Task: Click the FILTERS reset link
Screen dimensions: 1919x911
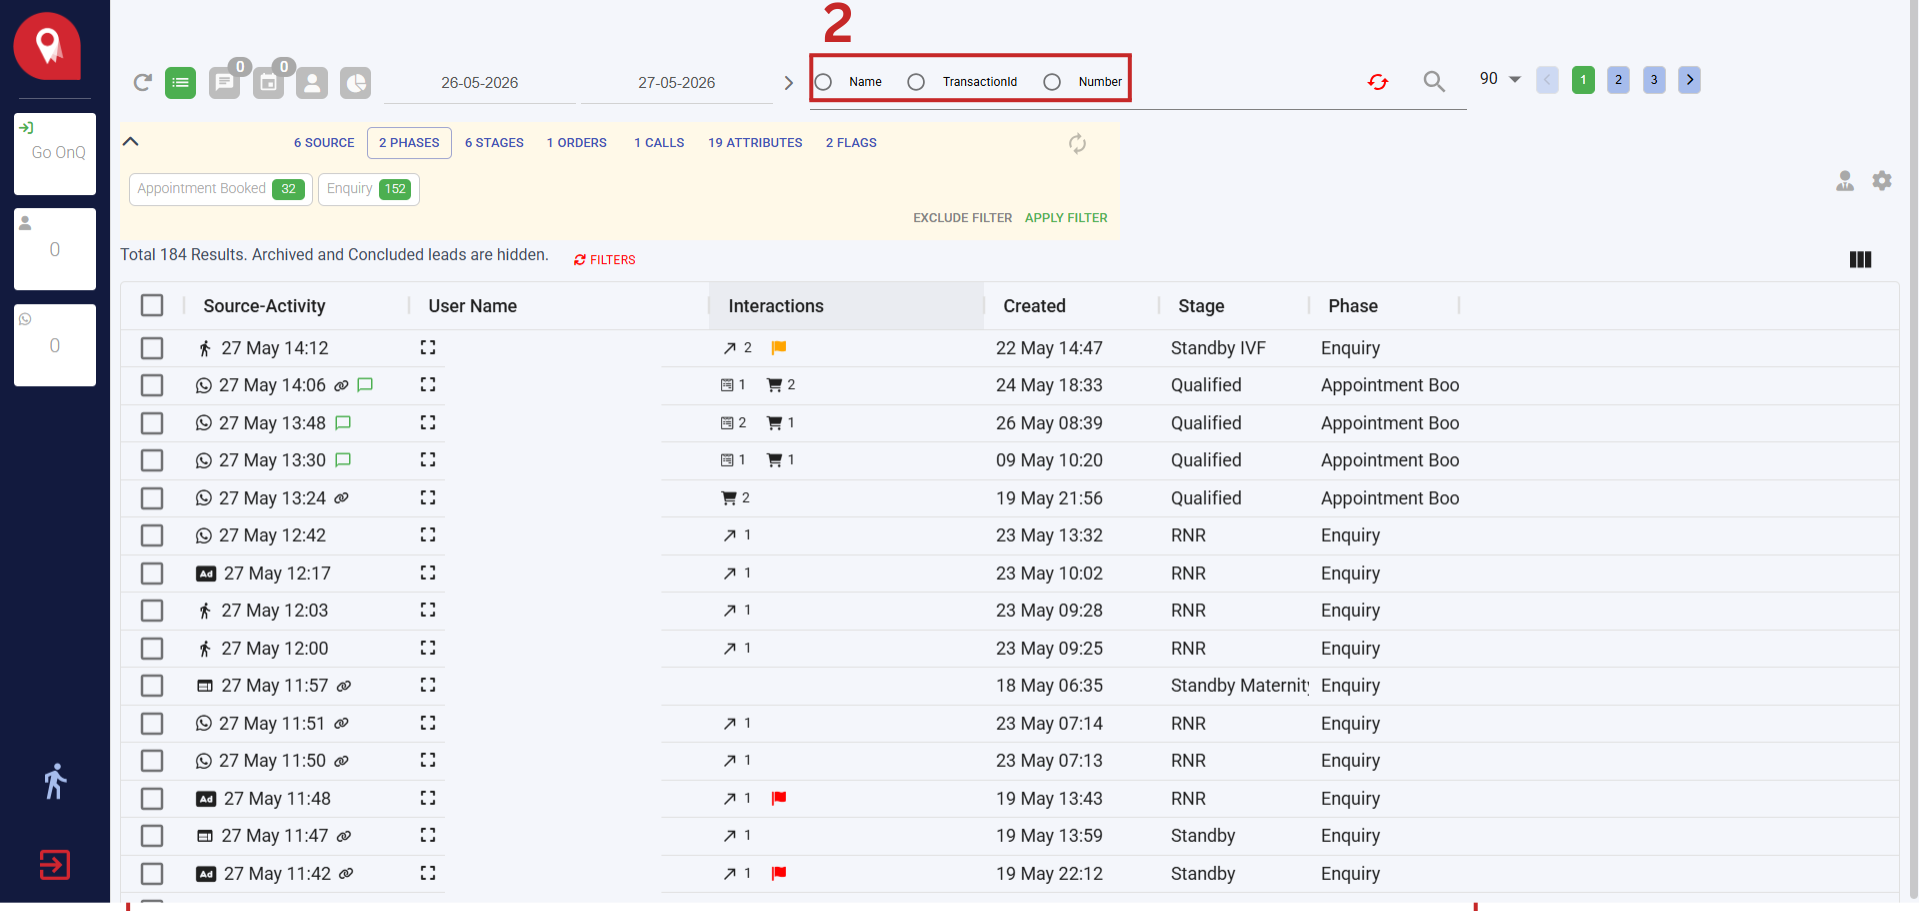Action: pyautogui.click(x=605, y=260)
